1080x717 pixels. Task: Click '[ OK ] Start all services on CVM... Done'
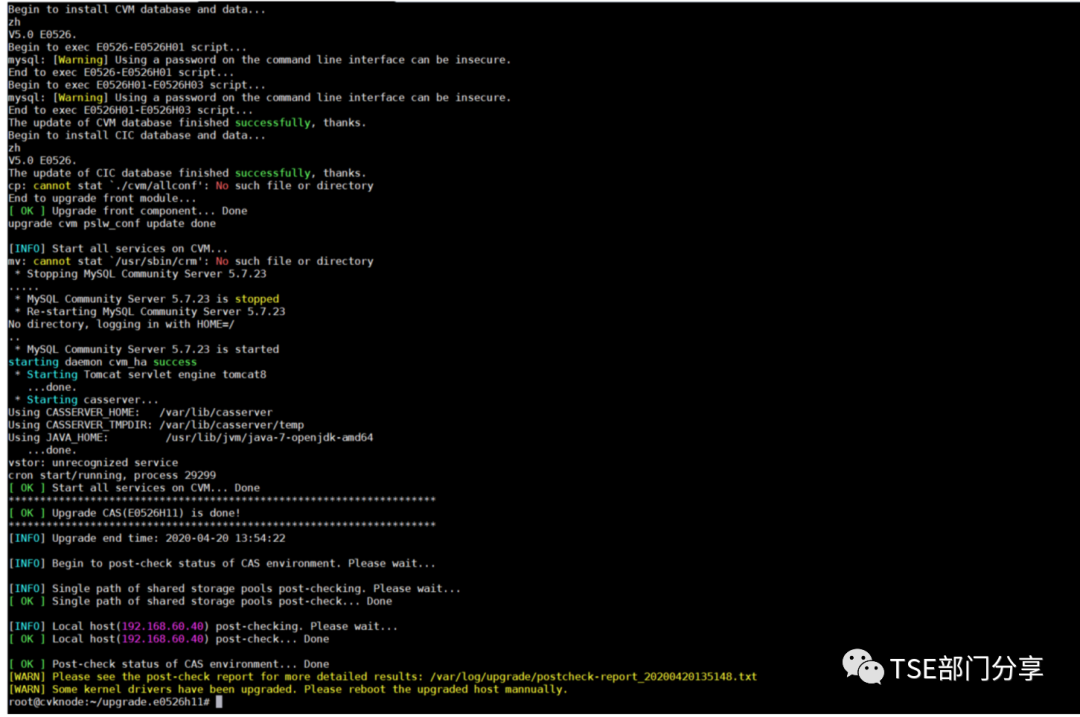tap(134, 488)
